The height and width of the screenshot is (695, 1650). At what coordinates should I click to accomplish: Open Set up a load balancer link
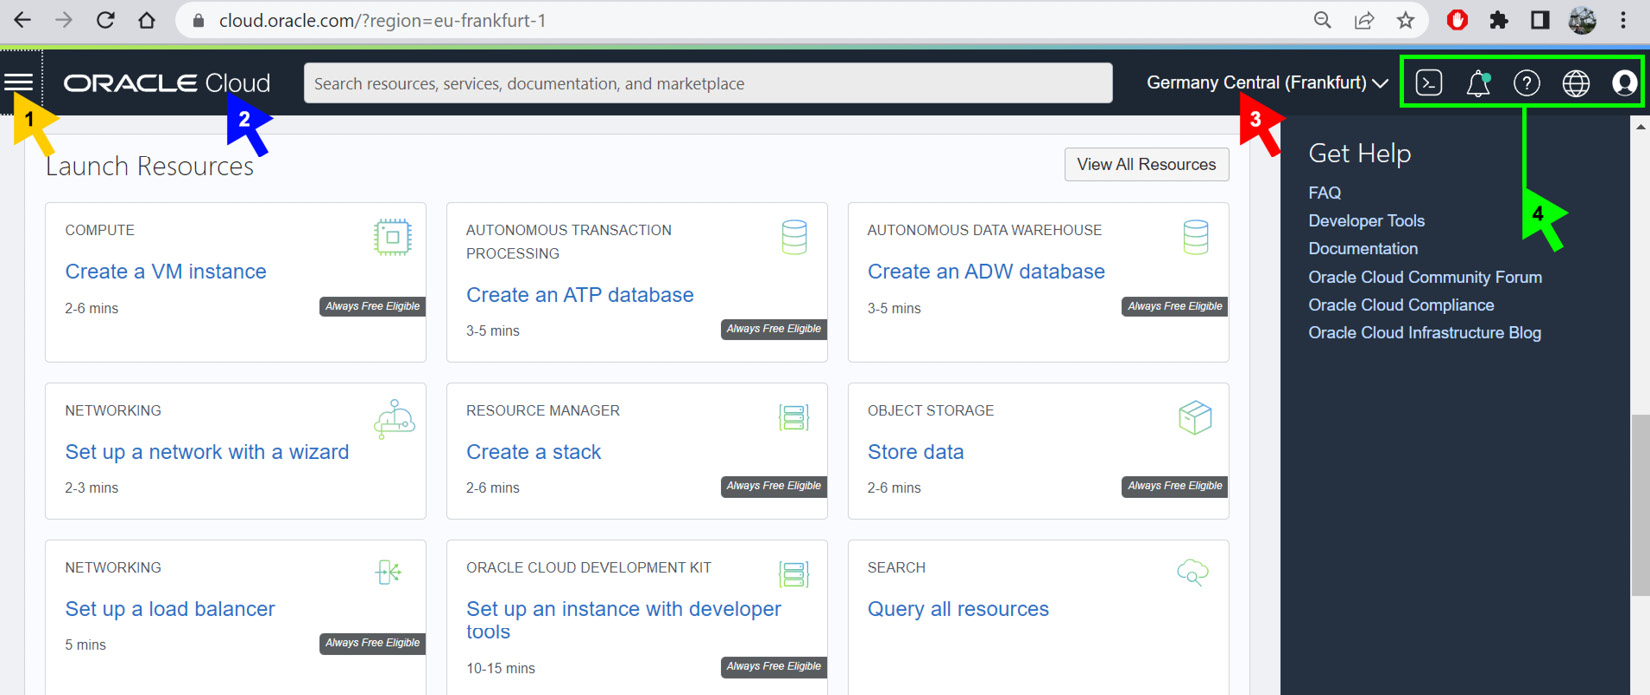170,609
